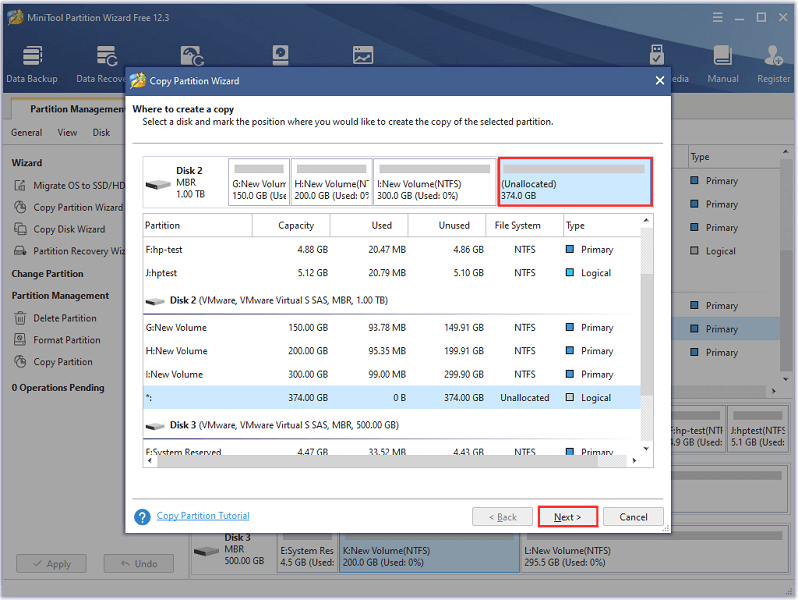Select the unallocated 374.00 GB row

391,397
